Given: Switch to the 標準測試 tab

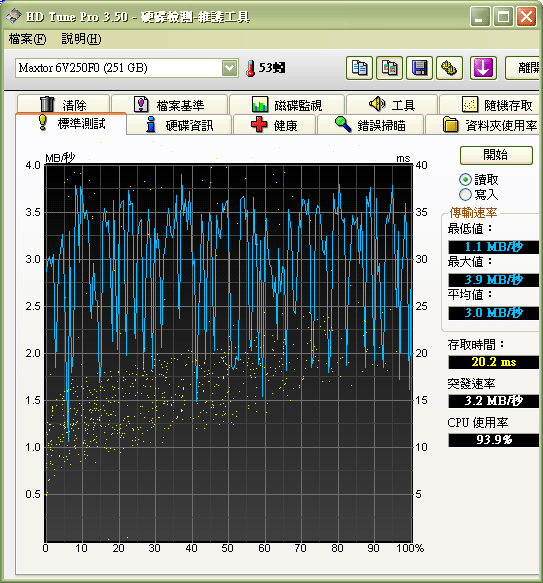Looking at the screenshot, I should [71, 123].
